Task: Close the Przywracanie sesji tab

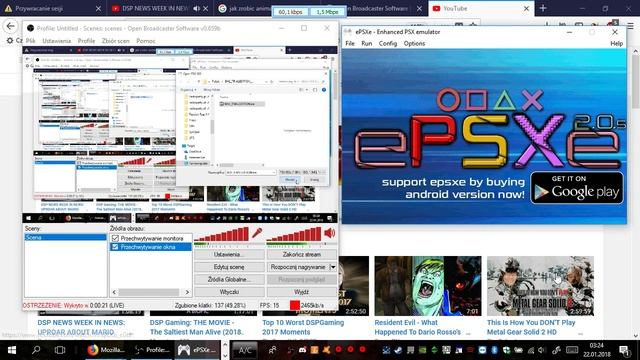Action: pyautogui.click(x=98, y=8)
